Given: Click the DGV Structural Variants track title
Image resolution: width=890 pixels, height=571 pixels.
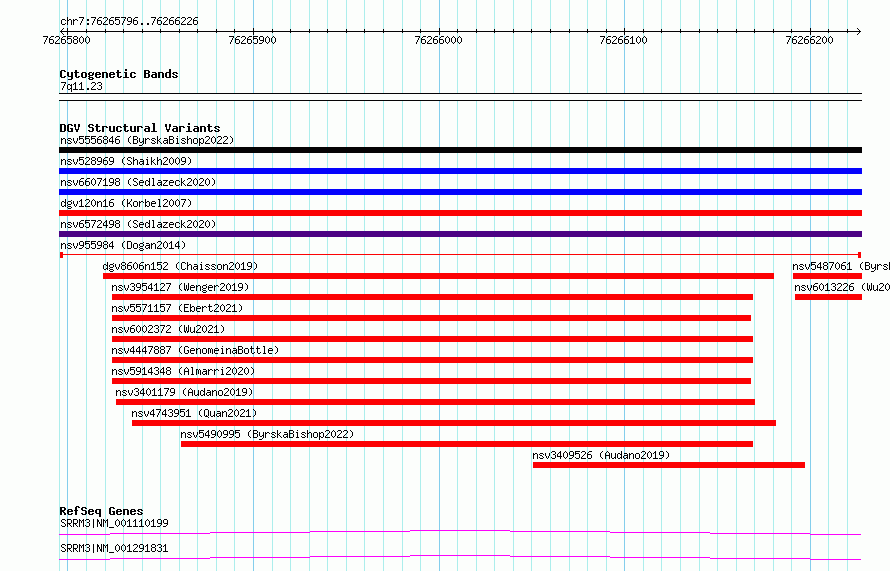Looking at the screenshot, I should pyautogui.click(x=140, y=128).
